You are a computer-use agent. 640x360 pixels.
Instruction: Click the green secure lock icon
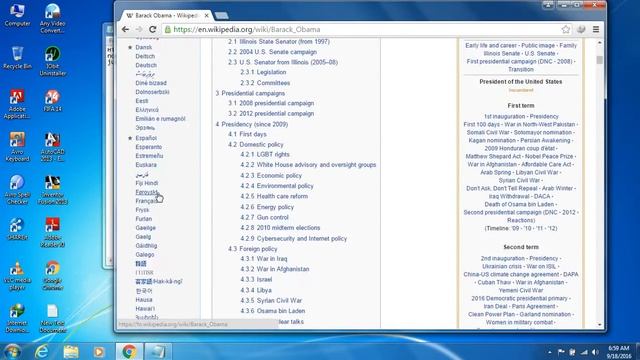tap(167, 29)
